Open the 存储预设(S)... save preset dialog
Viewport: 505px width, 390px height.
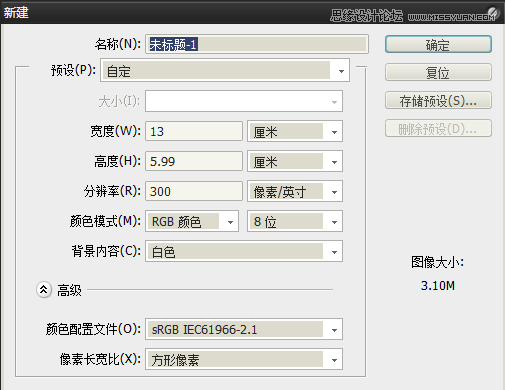[x=438, y=100]
